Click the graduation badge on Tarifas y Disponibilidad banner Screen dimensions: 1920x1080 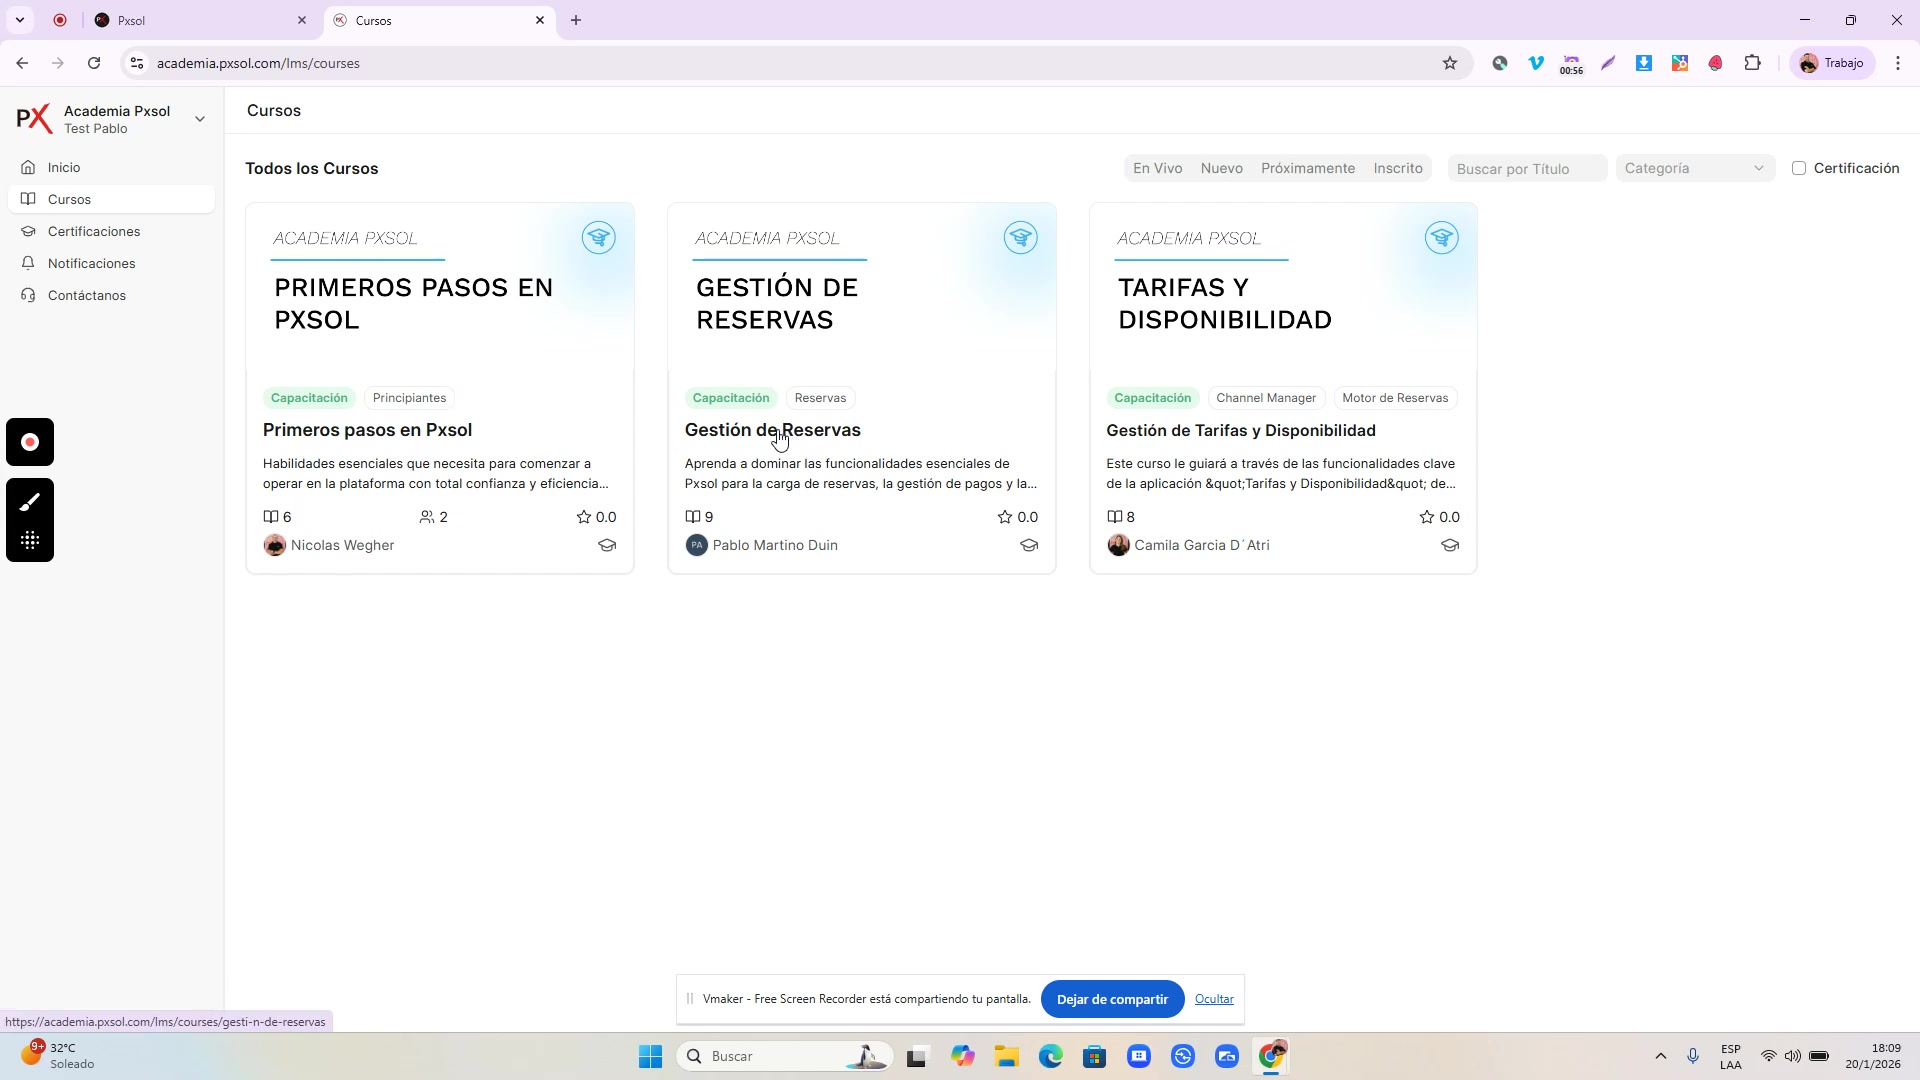tap(1441, 238)
